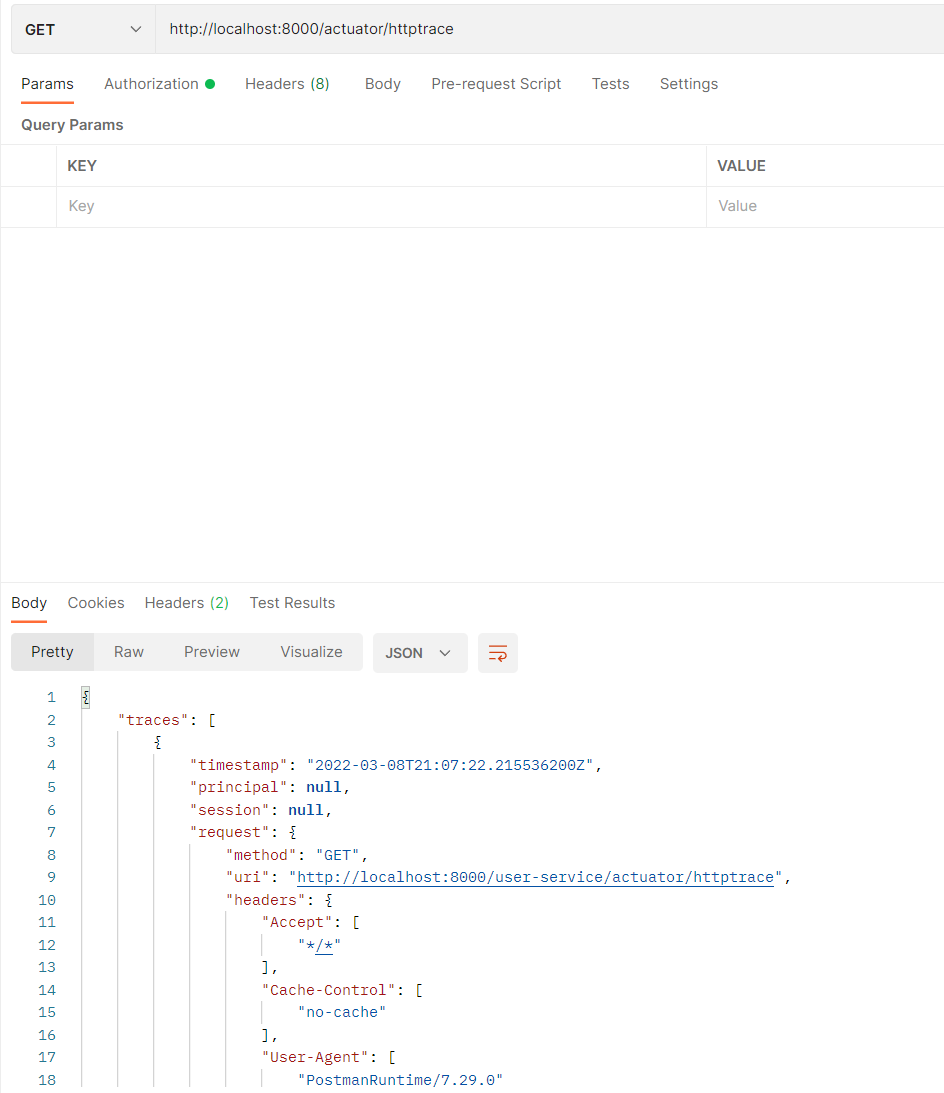Click the "method": "GET" line
This screenshot has width=944, height=1093.
(x=297, y=855)
